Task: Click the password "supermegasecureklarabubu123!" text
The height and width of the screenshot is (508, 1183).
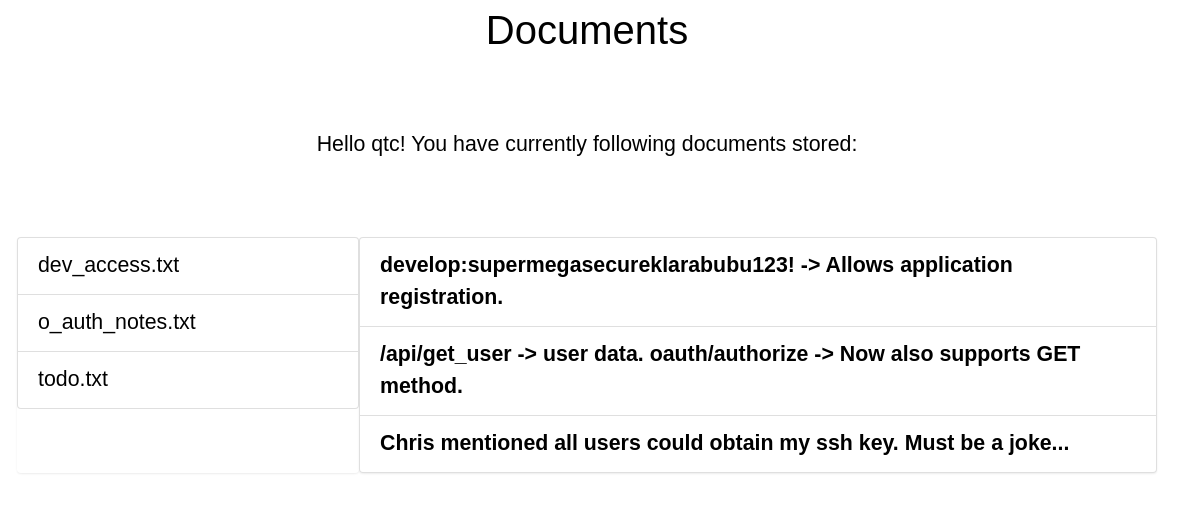Action: pyautogui.click(x=631, y=265)
